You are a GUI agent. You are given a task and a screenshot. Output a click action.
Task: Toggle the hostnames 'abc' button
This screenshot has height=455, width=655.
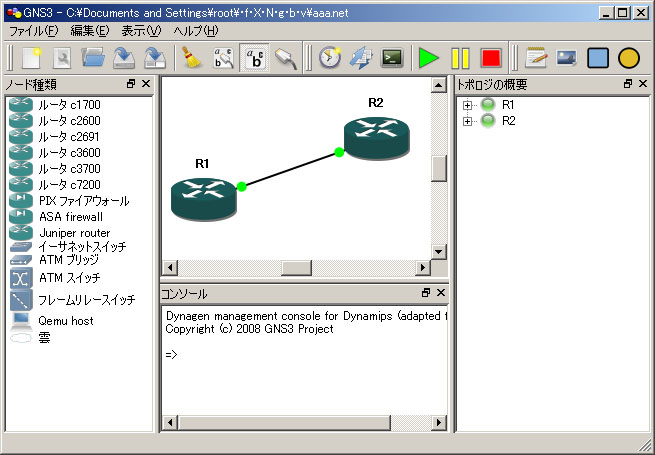pos(254,58)
